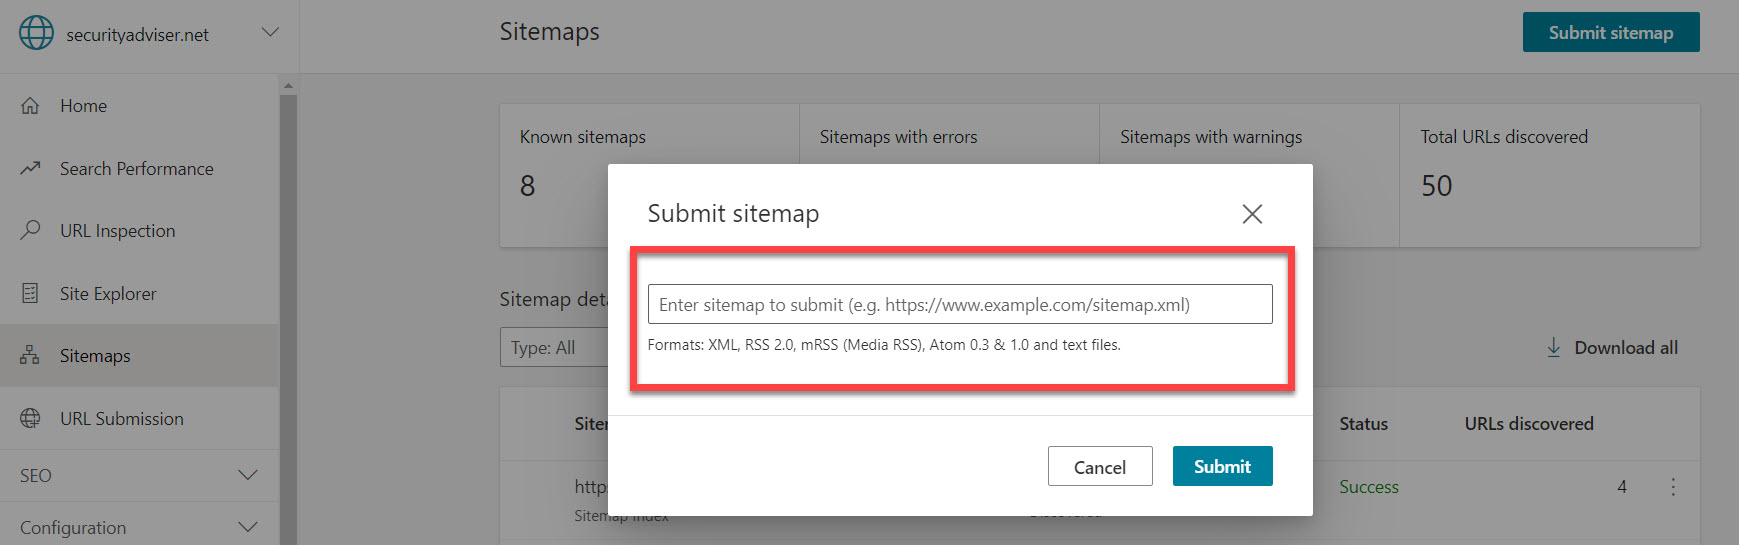Expand the Configuration section
Viewport: 1739px width, 545px height.
tap(248, 527)
